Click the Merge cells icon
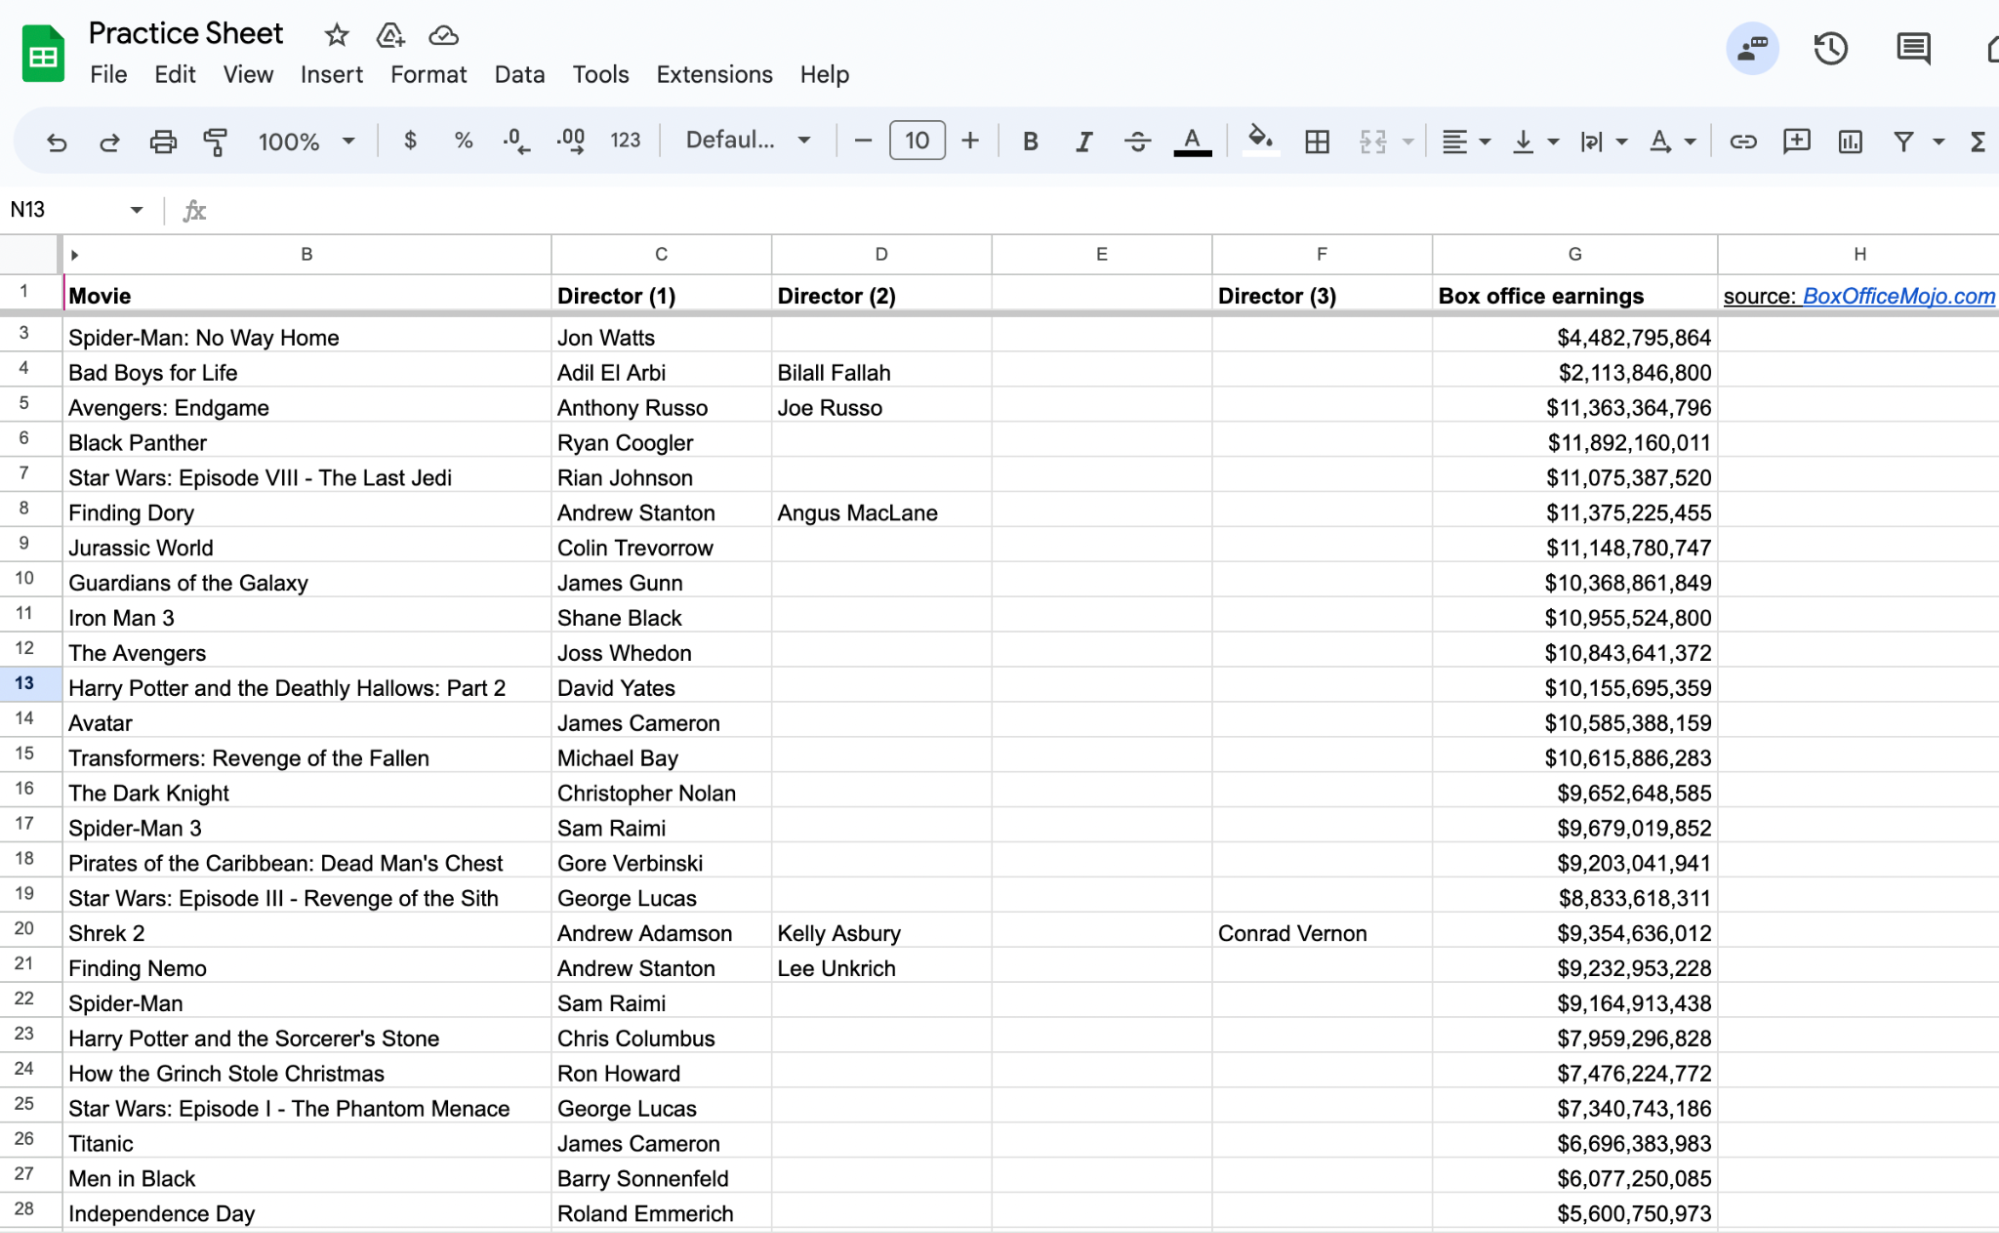1999x1233 pixels. pos(1373,141)
